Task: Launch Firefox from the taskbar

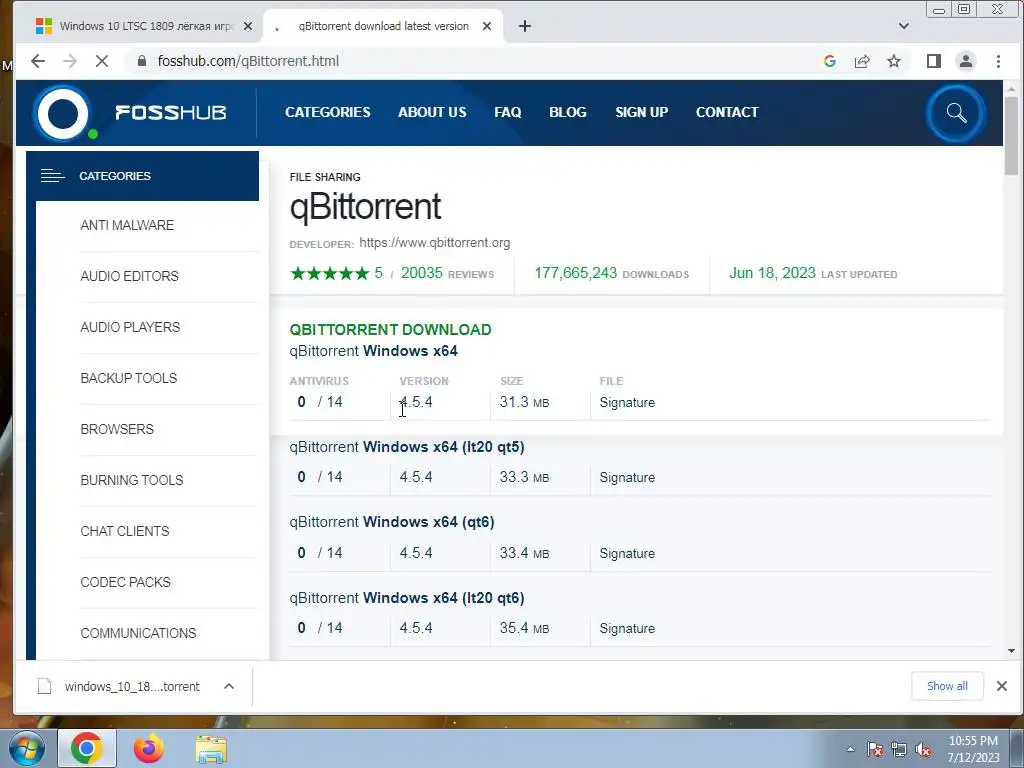Action: tap(149, 748)
